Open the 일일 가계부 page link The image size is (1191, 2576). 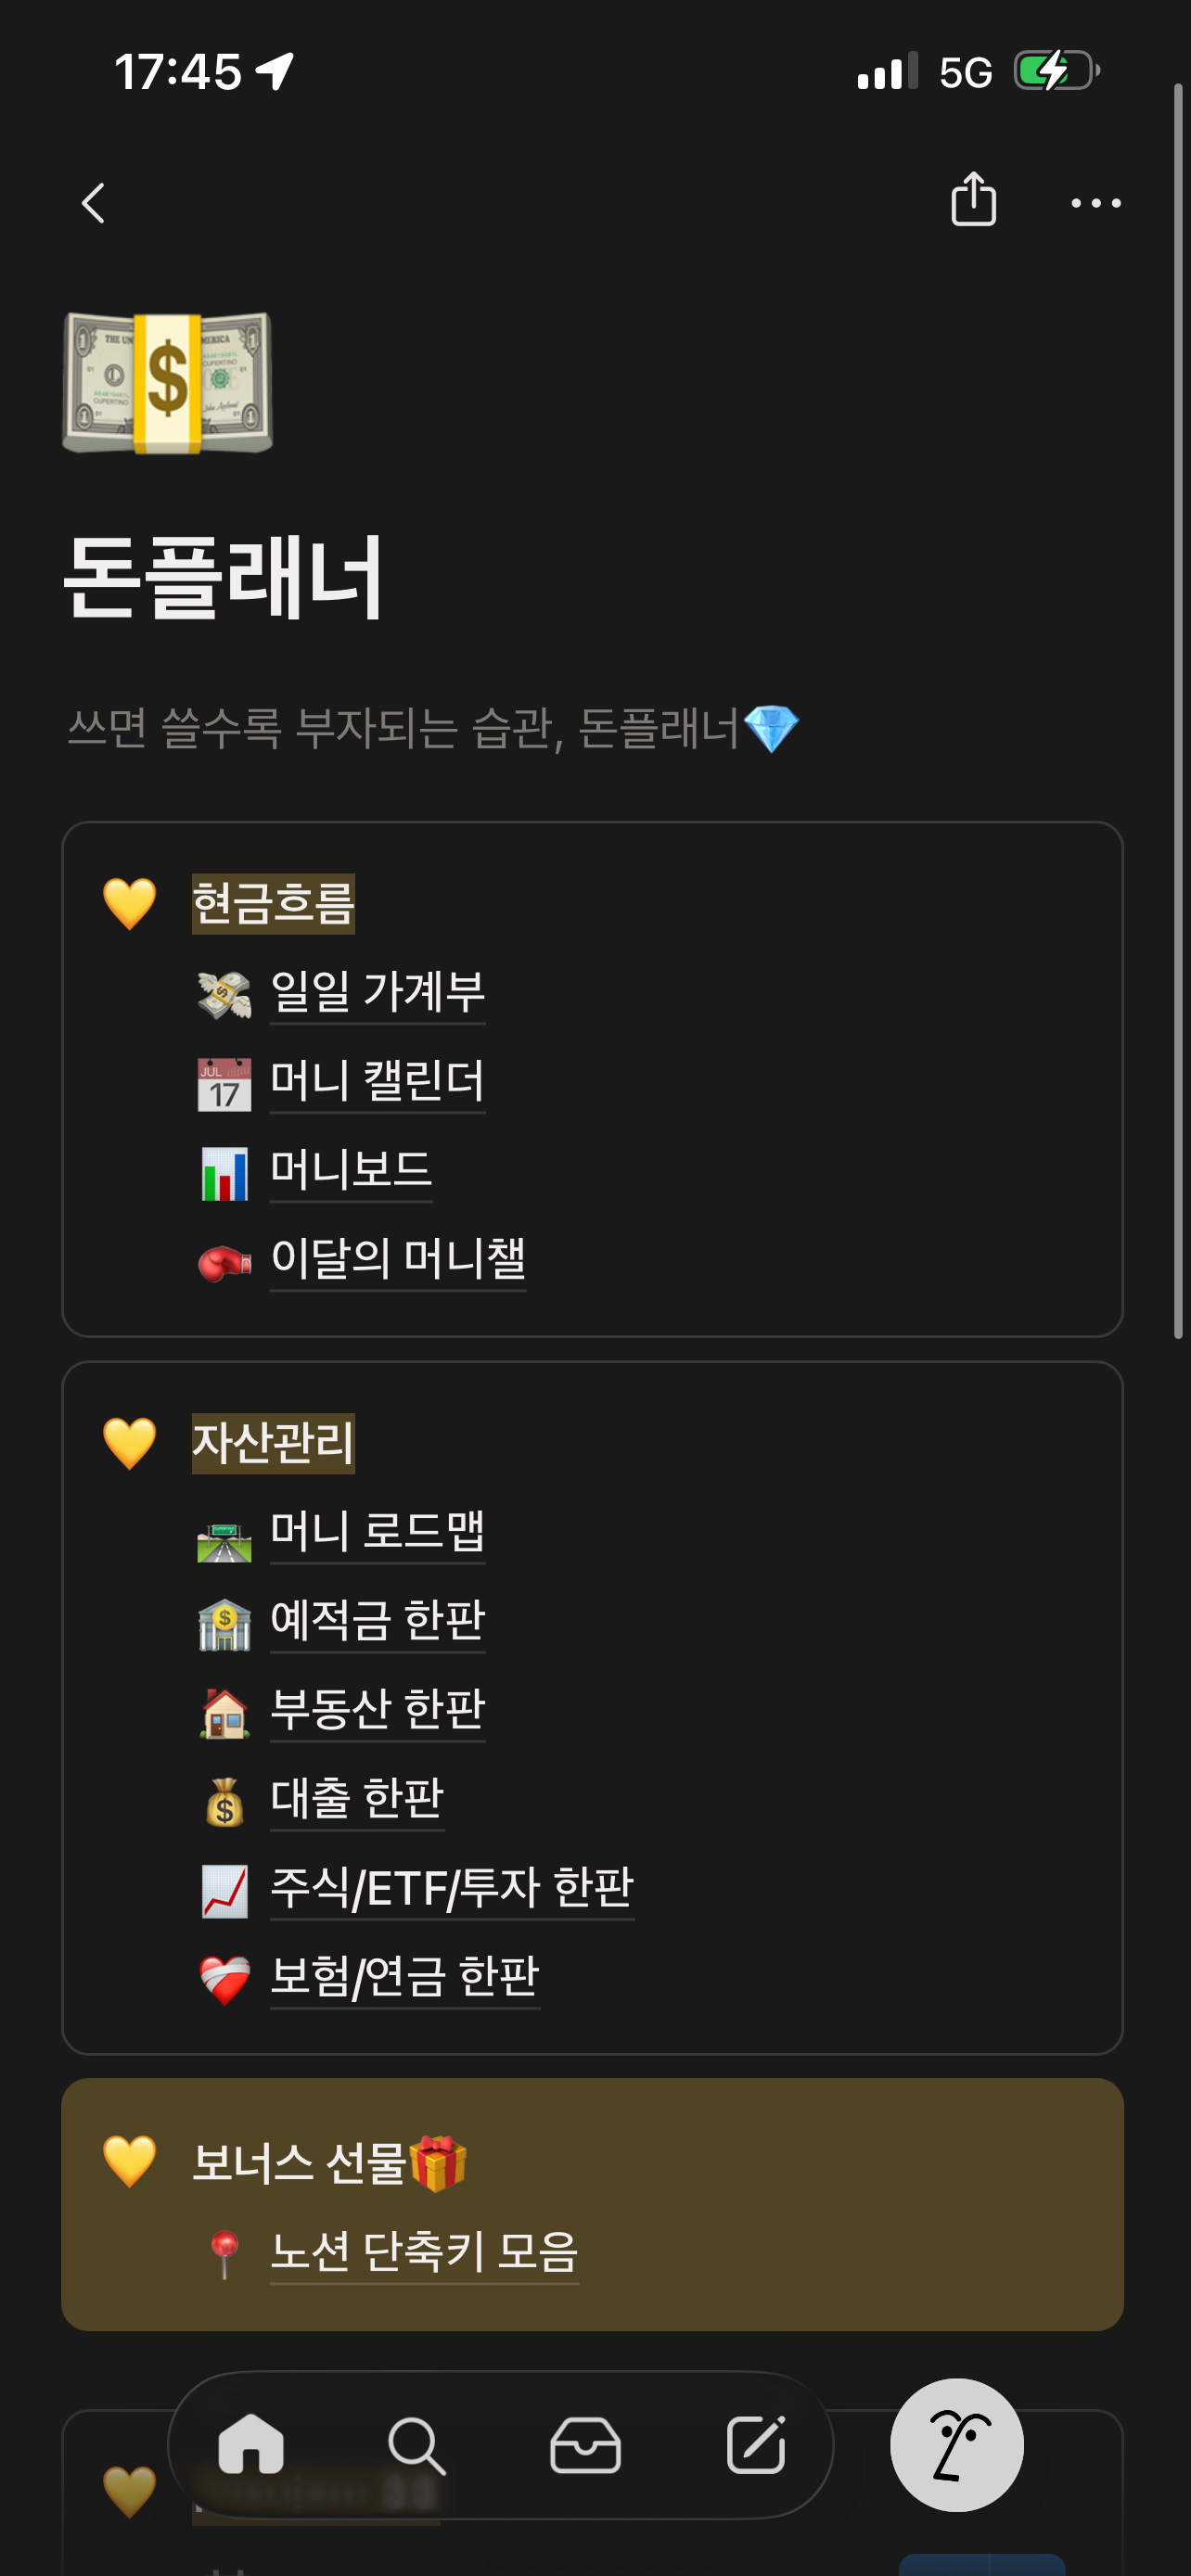point(377,992)
